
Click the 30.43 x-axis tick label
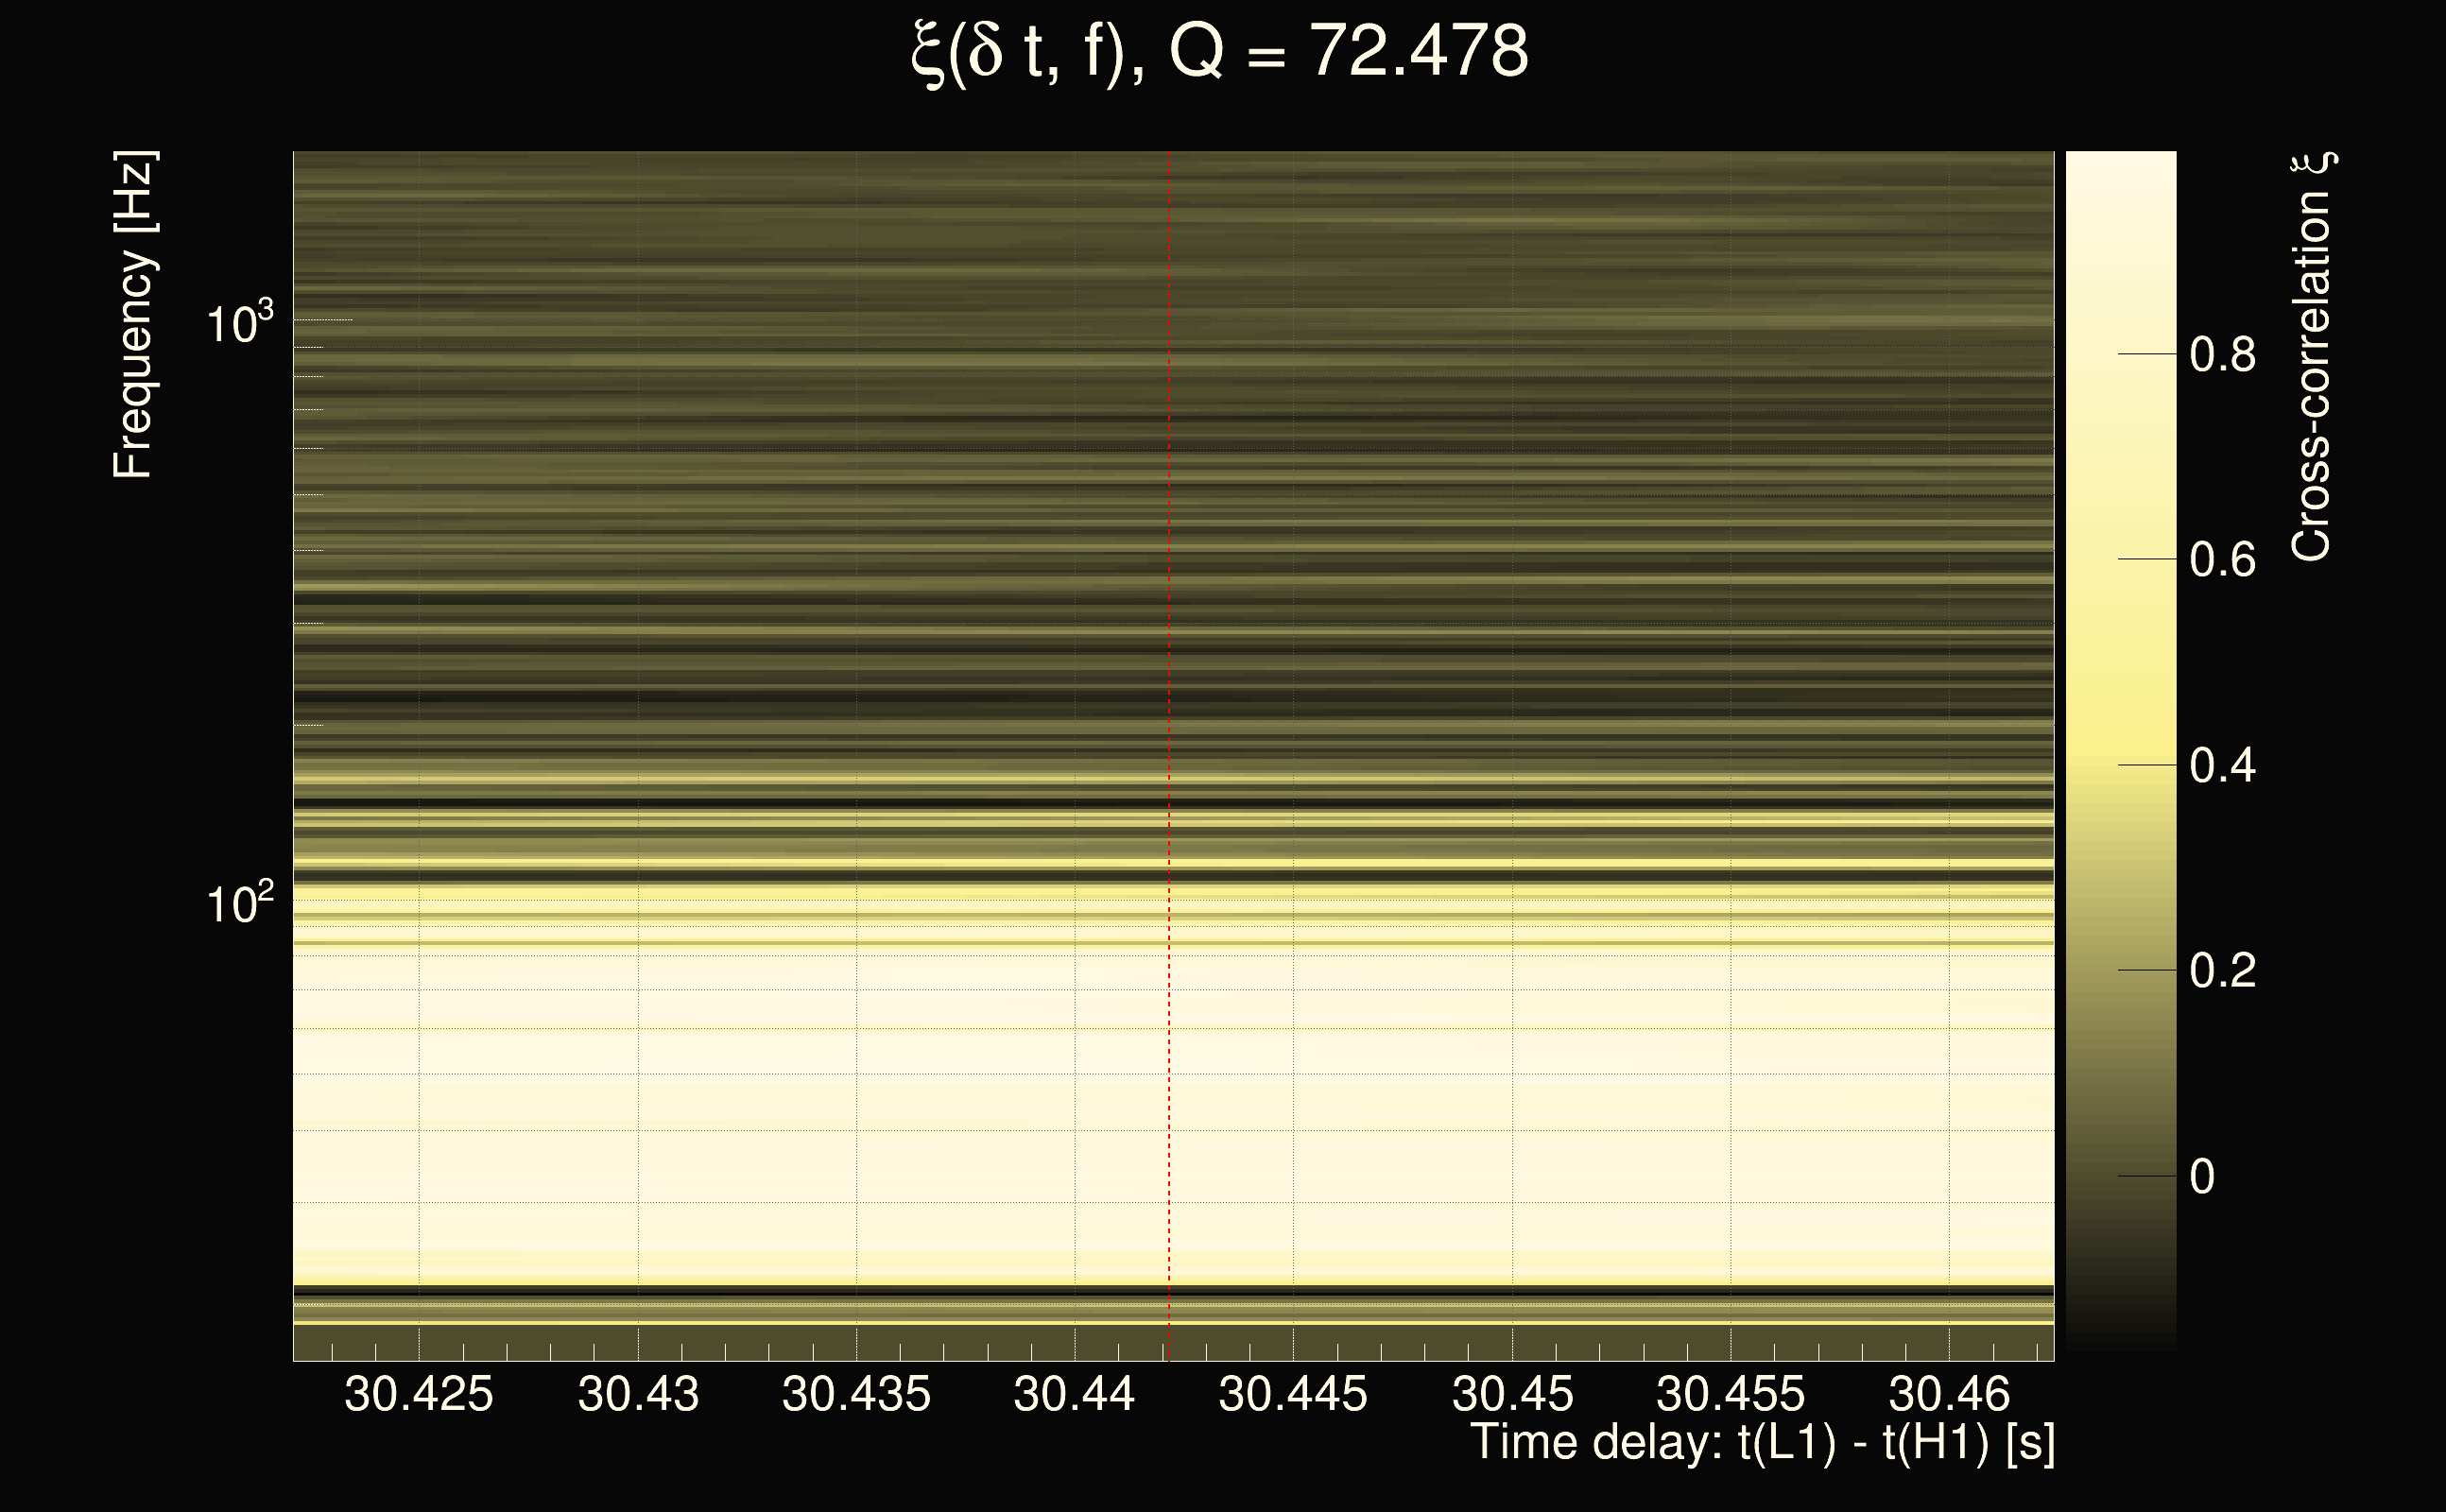638,1394
